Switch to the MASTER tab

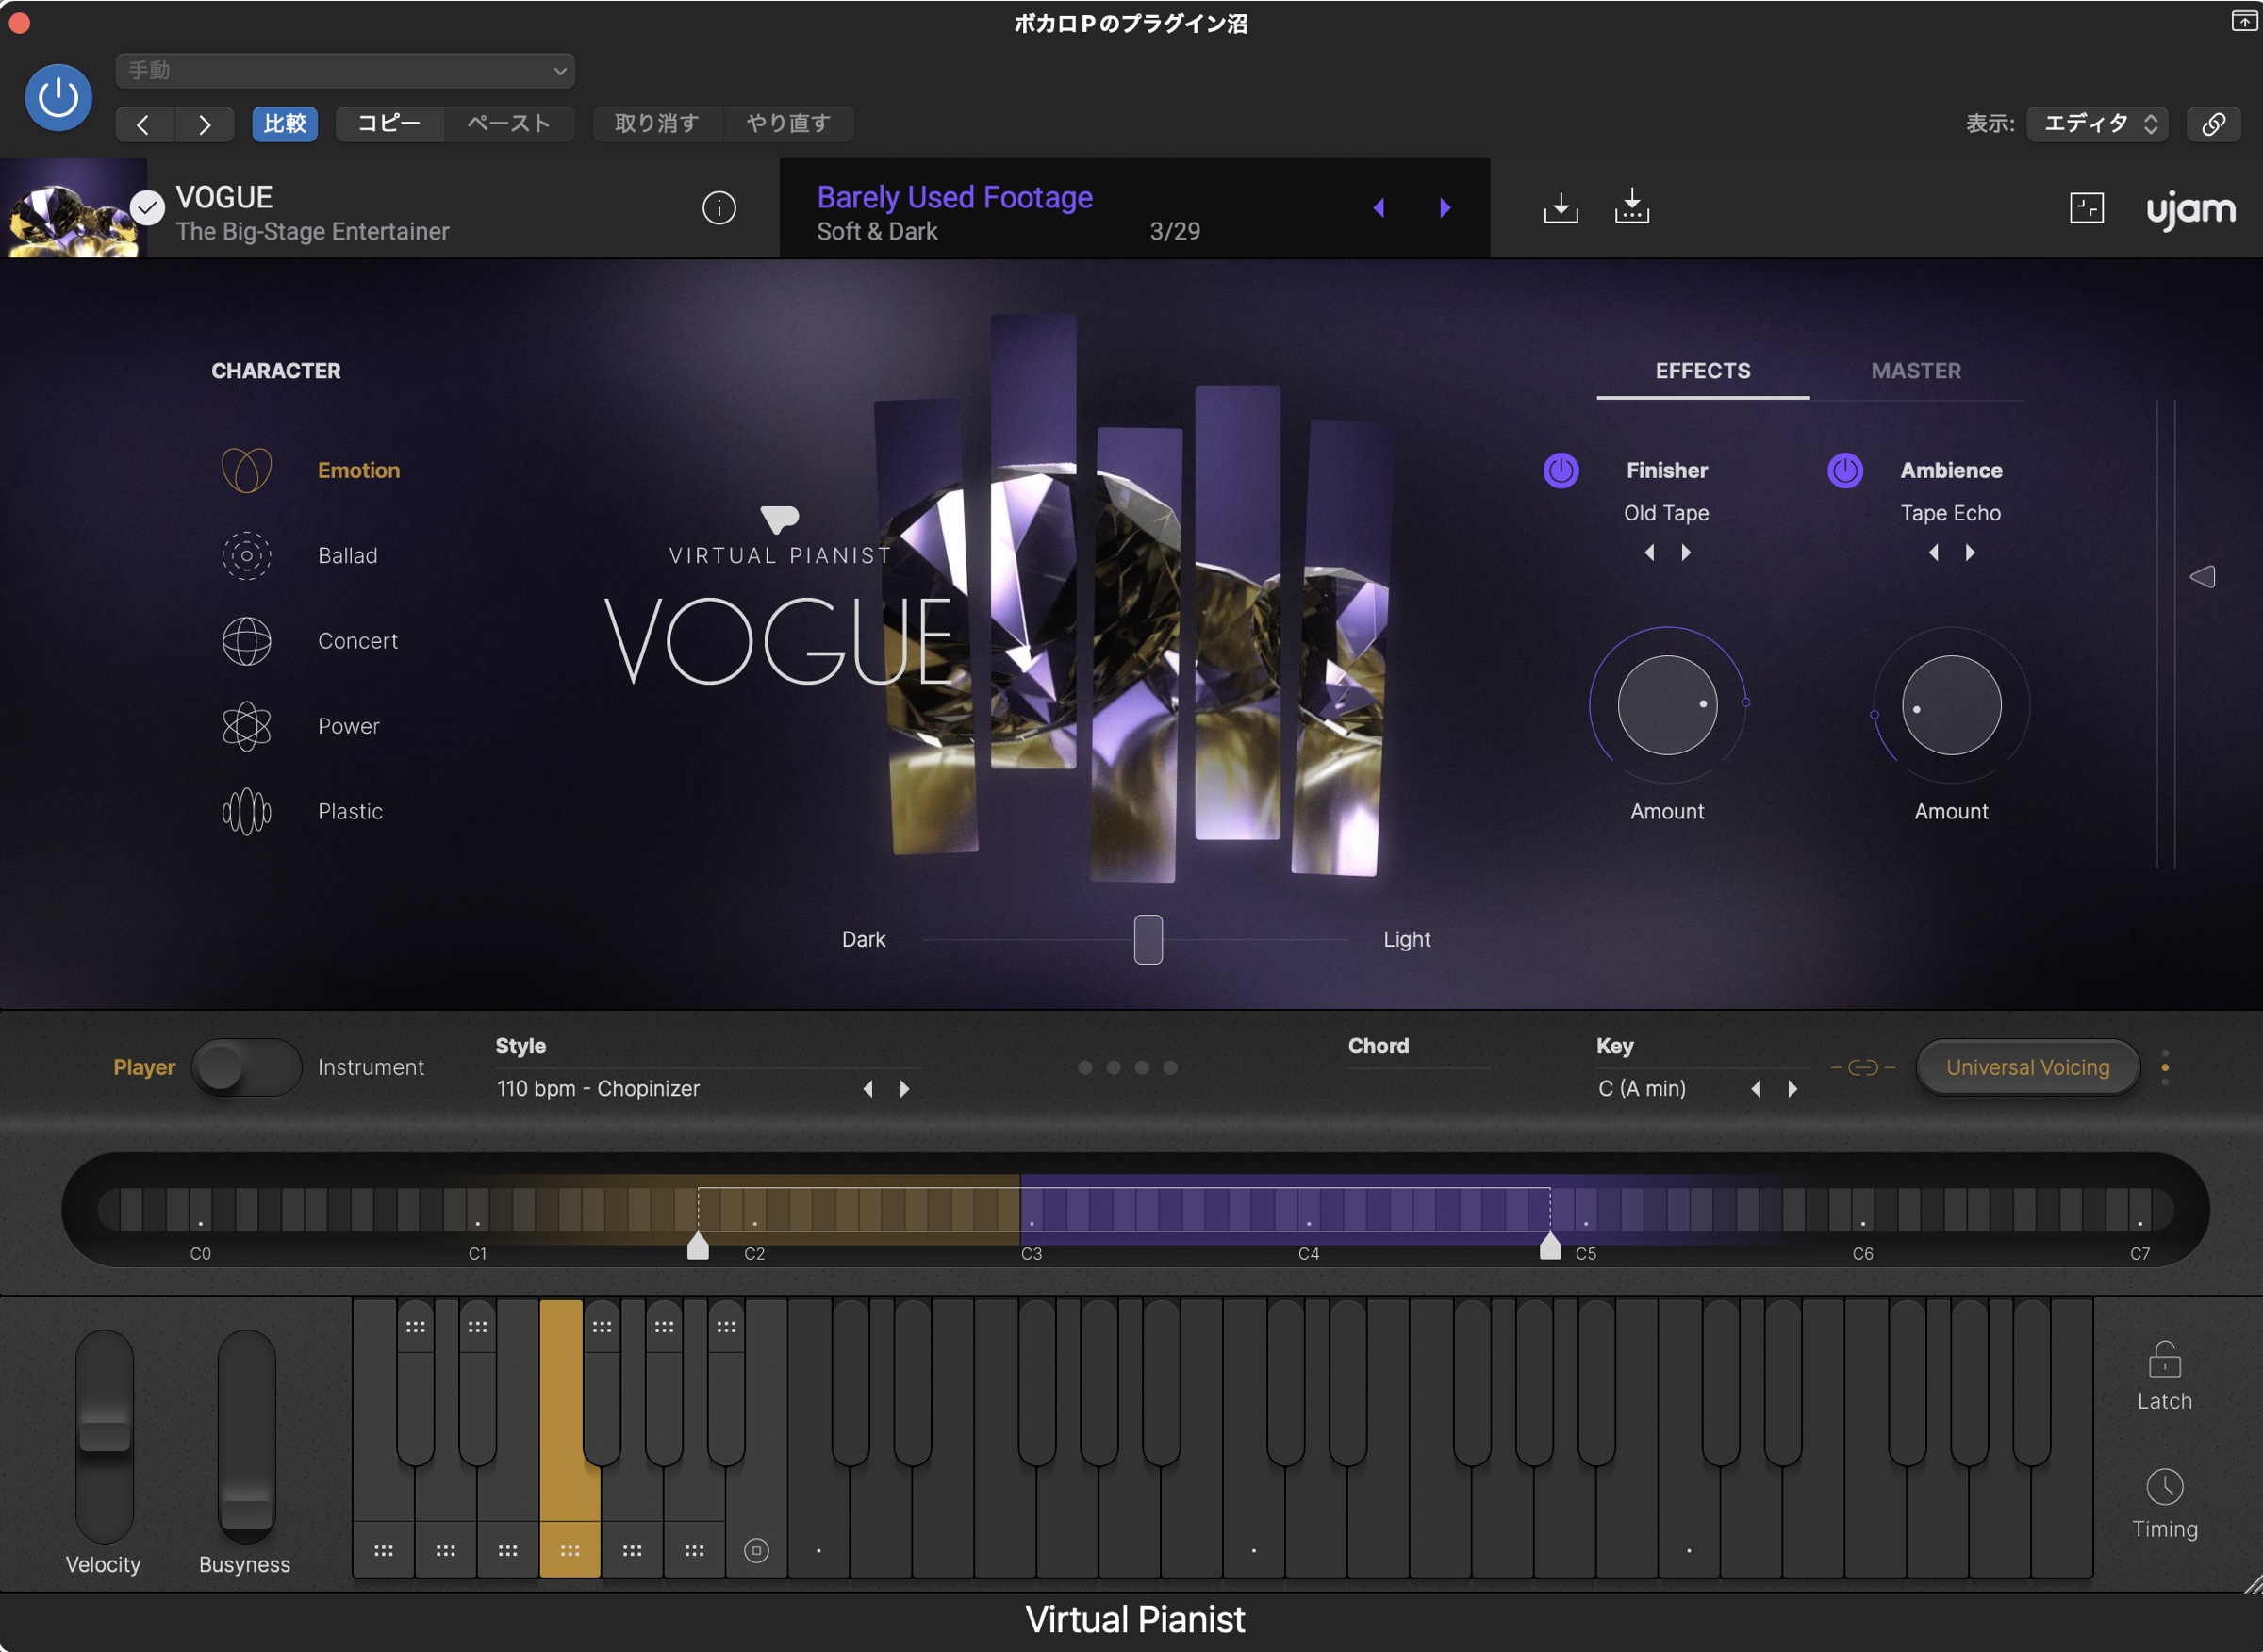1916,371
